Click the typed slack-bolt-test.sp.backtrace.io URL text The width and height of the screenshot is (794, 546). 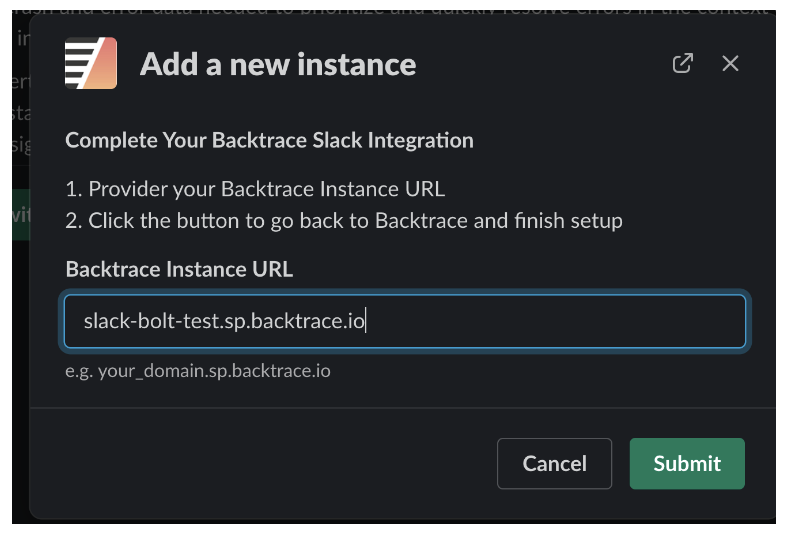[x=224, y=322]
